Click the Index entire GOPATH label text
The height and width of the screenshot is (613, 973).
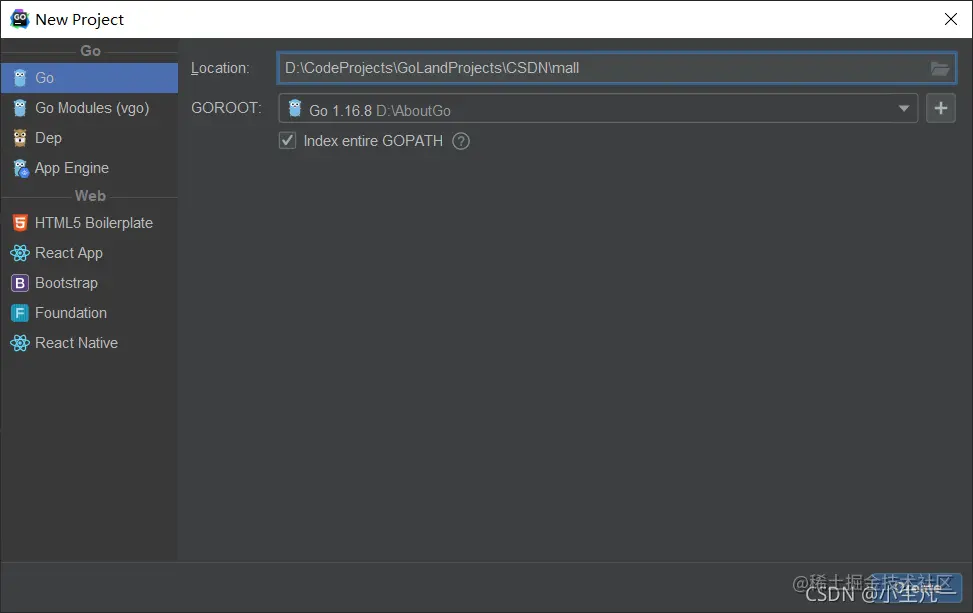[x=373, y=141]
